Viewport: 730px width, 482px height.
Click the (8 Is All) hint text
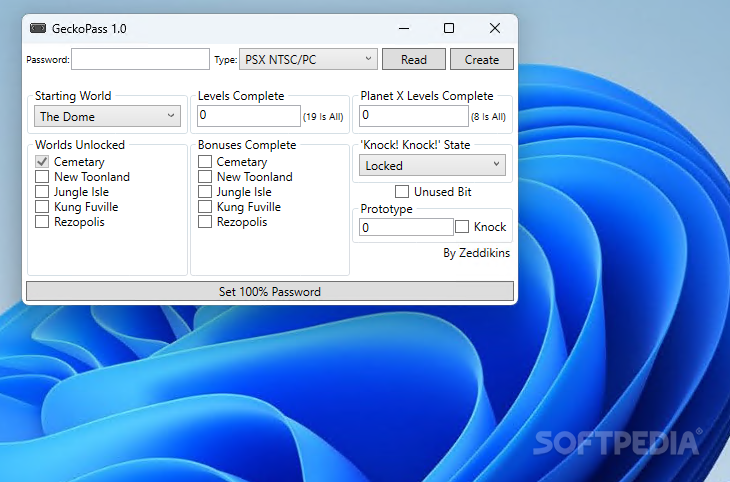pos(488,116)
